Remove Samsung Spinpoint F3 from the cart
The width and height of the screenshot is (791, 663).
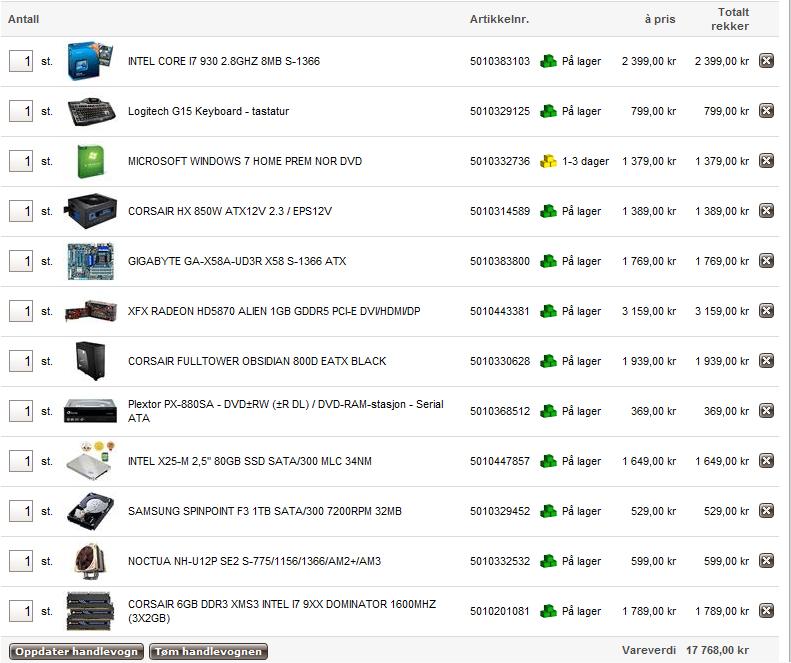pyautogui.click(x=766, y=511)
